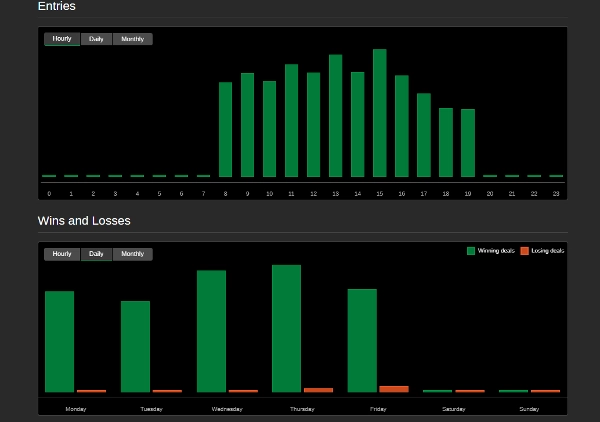The width and height of the screenshot is (600, 422).
Task: Click hour label 19 on the axis
Action: [468, 194]
